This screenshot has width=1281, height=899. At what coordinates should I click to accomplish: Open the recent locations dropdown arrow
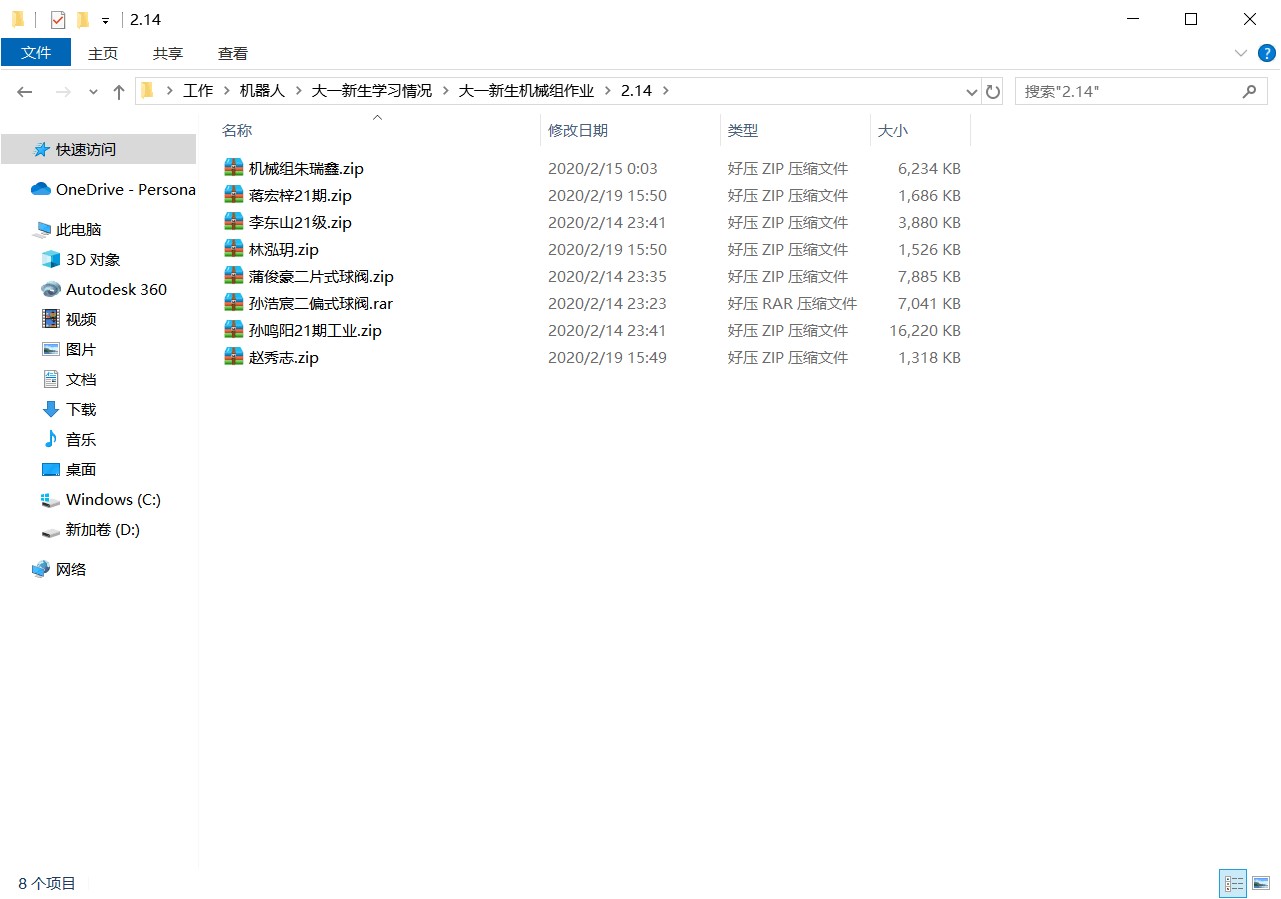93,91
